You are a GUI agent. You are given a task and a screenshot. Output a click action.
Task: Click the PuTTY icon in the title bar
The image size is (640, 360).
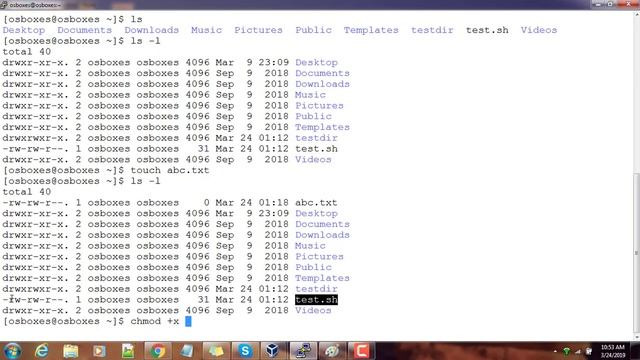[4, 4]
